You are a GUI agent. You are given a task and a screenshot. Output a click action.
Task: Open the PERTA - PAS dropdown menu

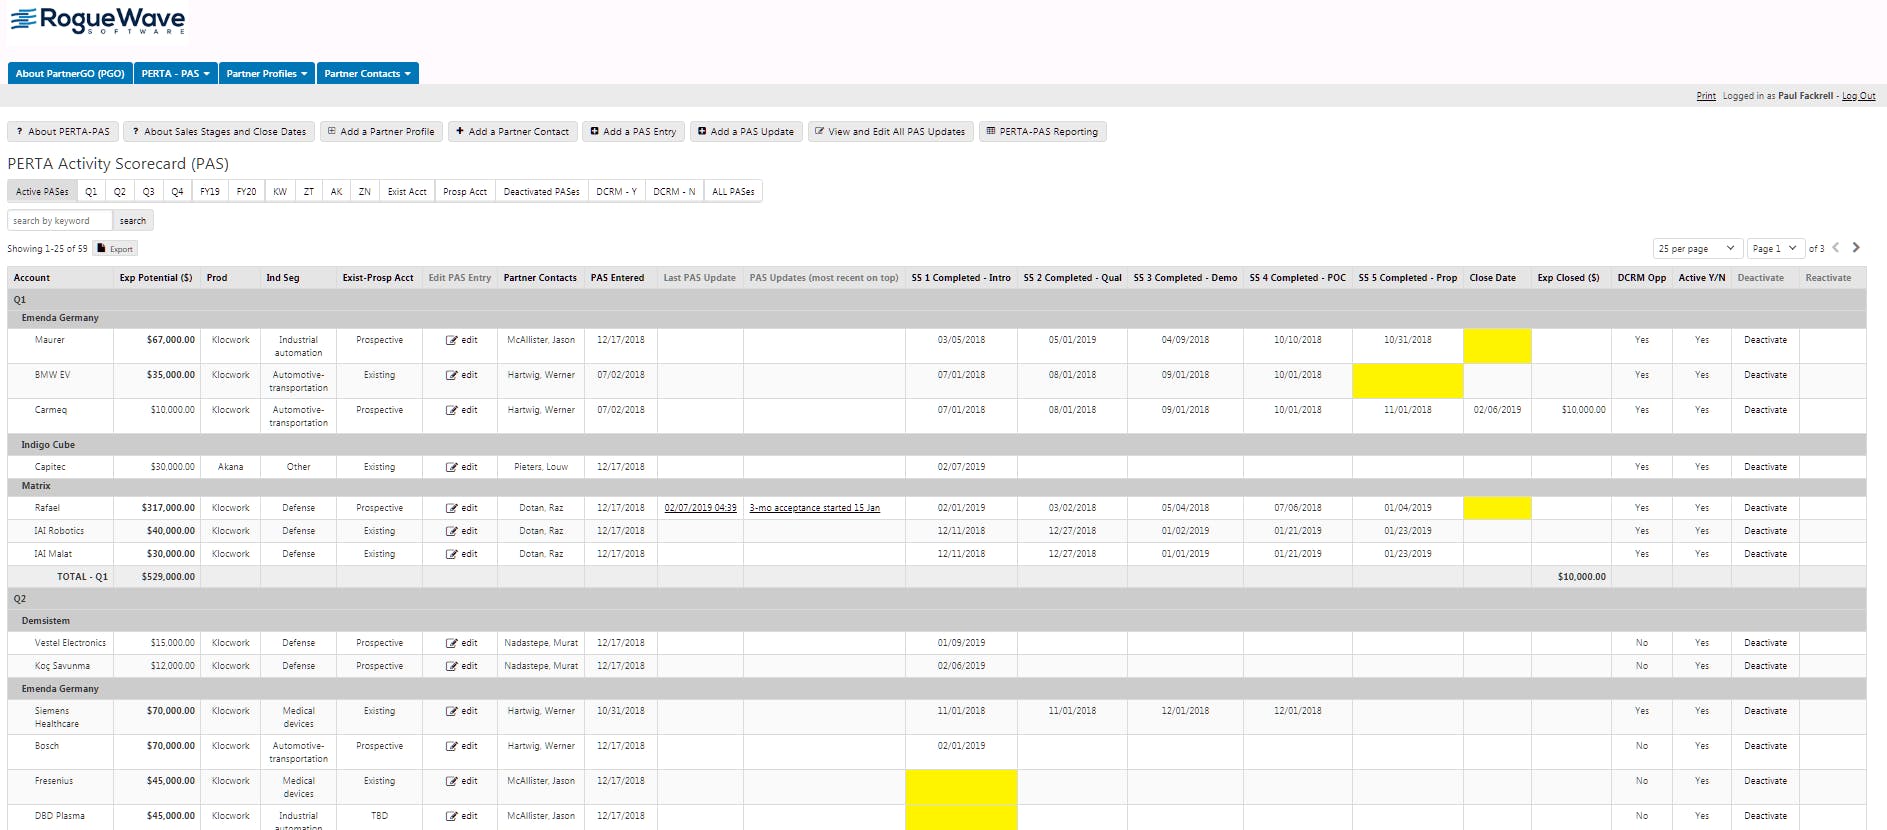click(175, 73)
